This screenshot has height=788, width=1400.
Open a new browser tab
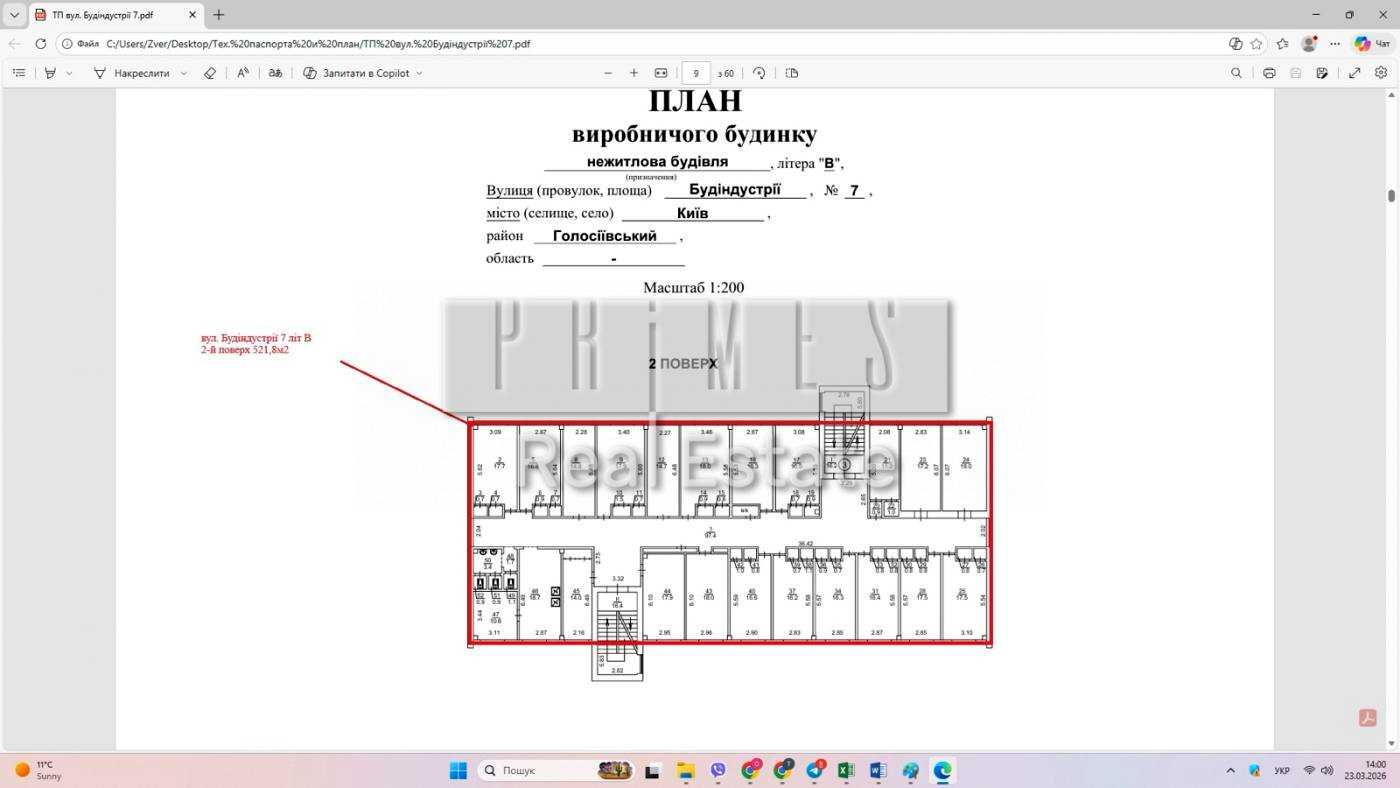coord(219,15)
